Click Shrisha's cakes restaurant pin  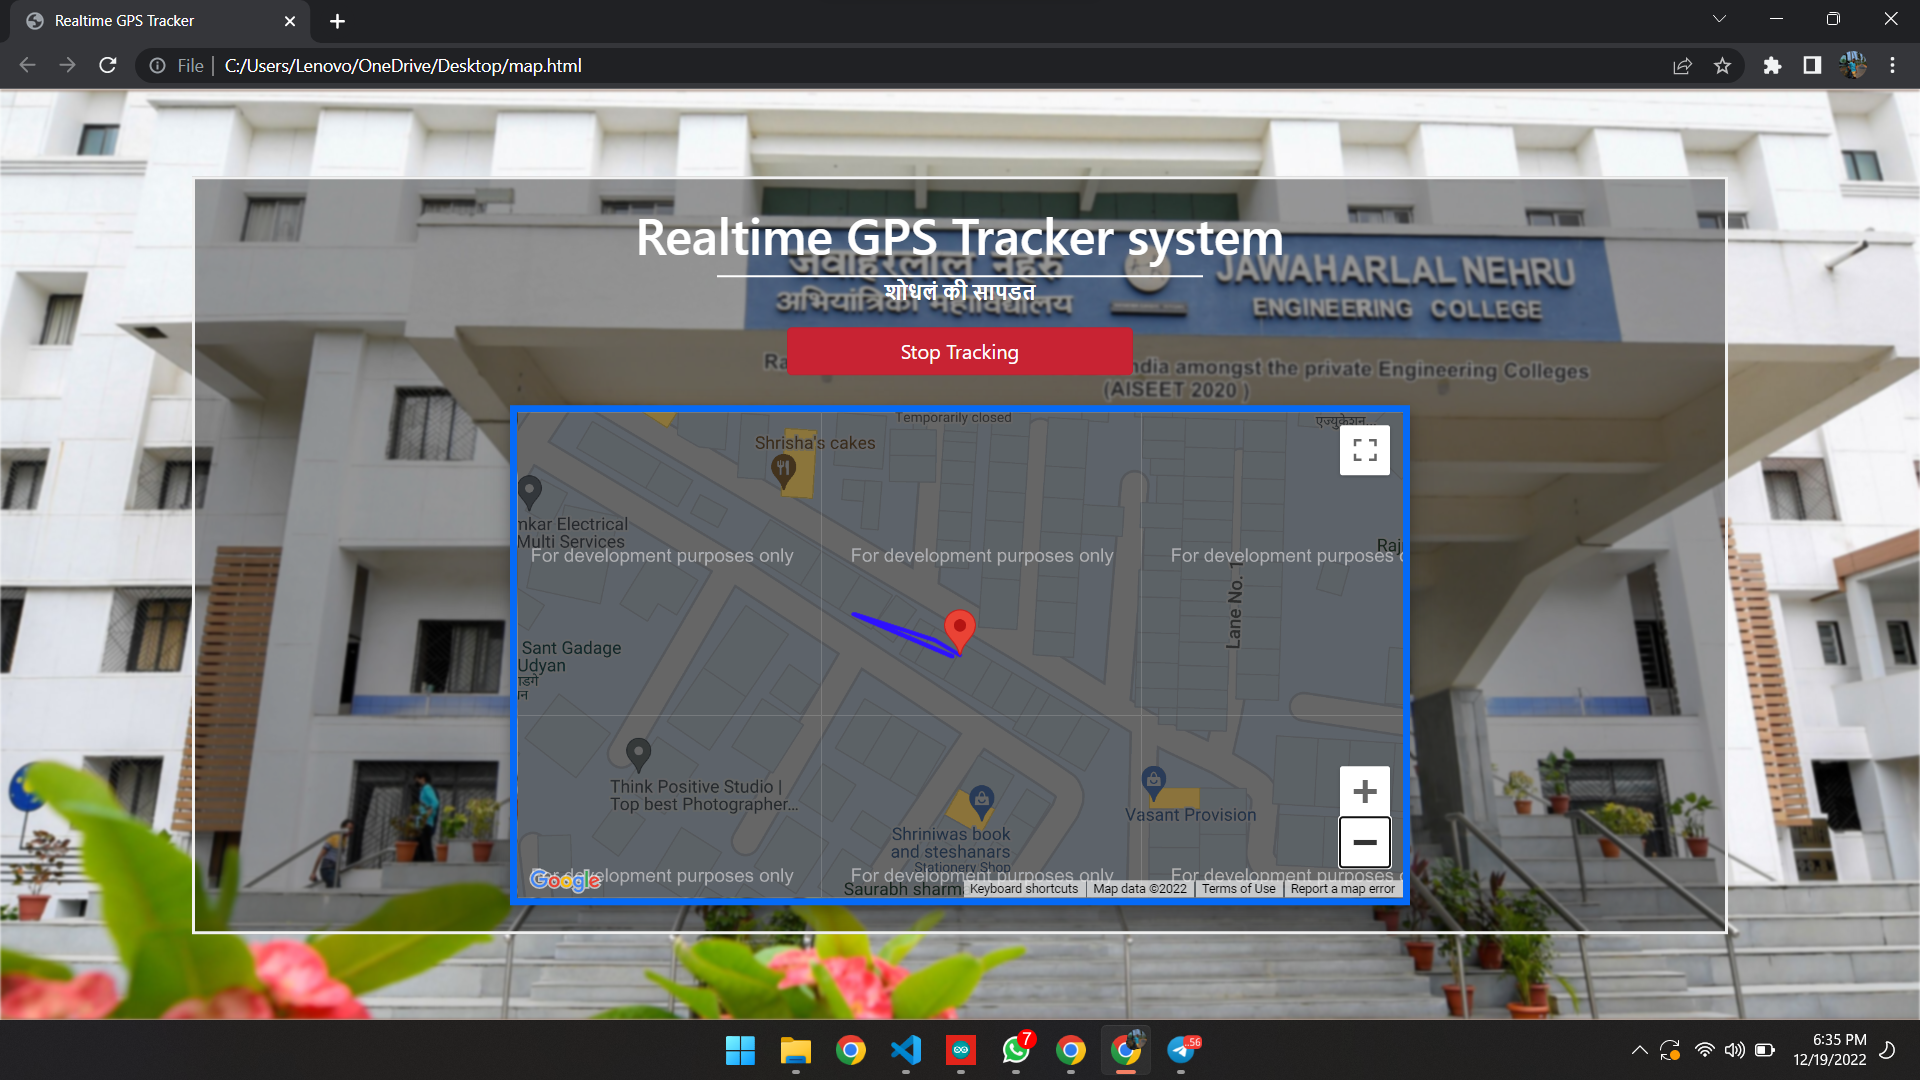coord(784,470)
